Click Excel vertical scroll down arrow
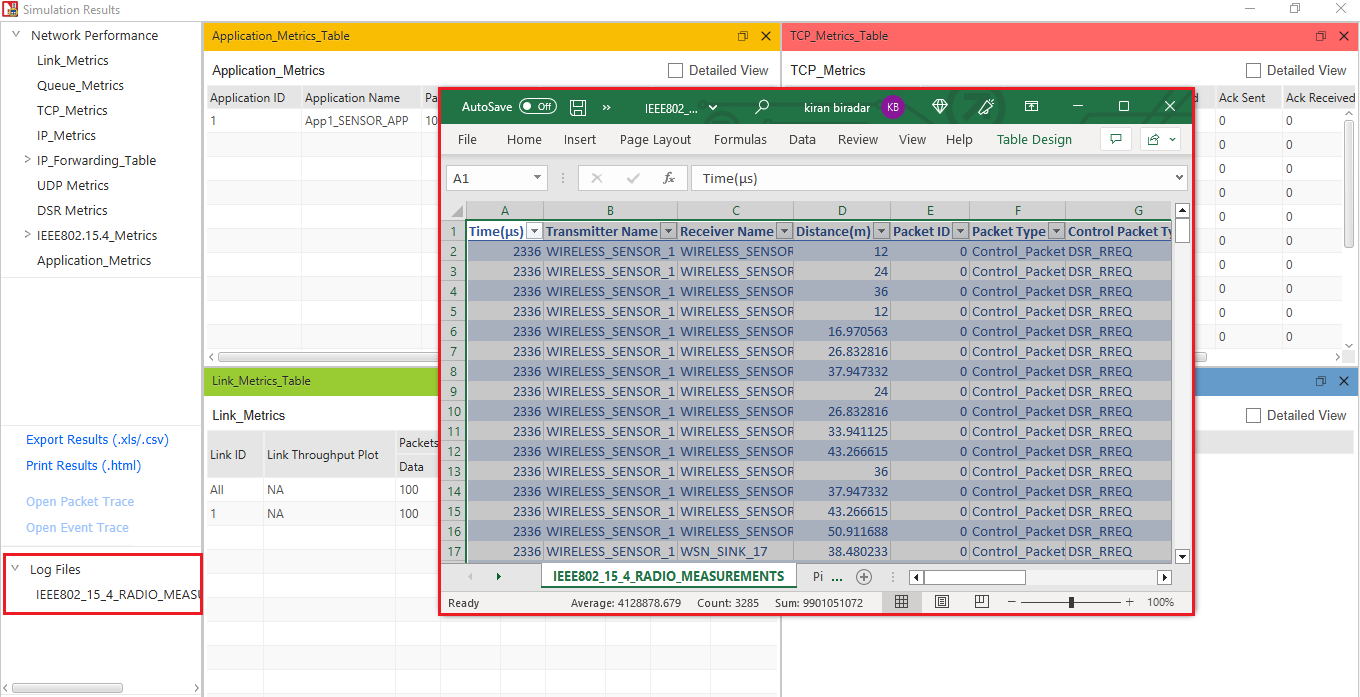Viewport: 1360px width, 697px height. 1182,557
